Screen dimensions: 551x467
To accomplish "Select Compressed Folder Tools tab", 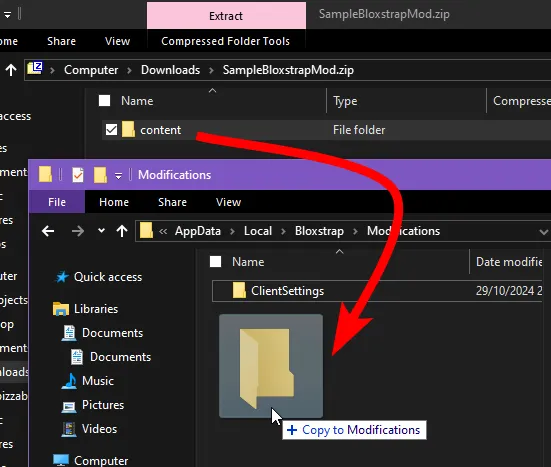I will point(225,41).
